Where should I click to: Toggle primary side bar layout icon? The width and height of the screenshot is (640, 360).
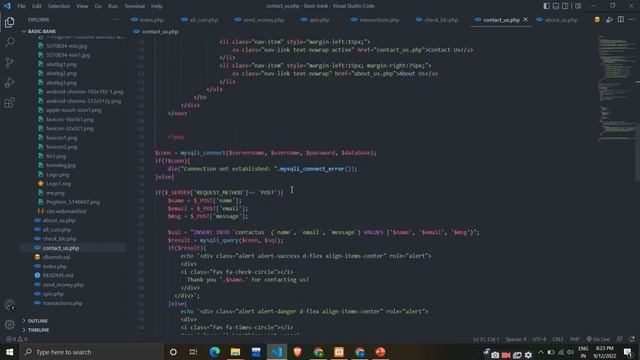tap(547, 6)
